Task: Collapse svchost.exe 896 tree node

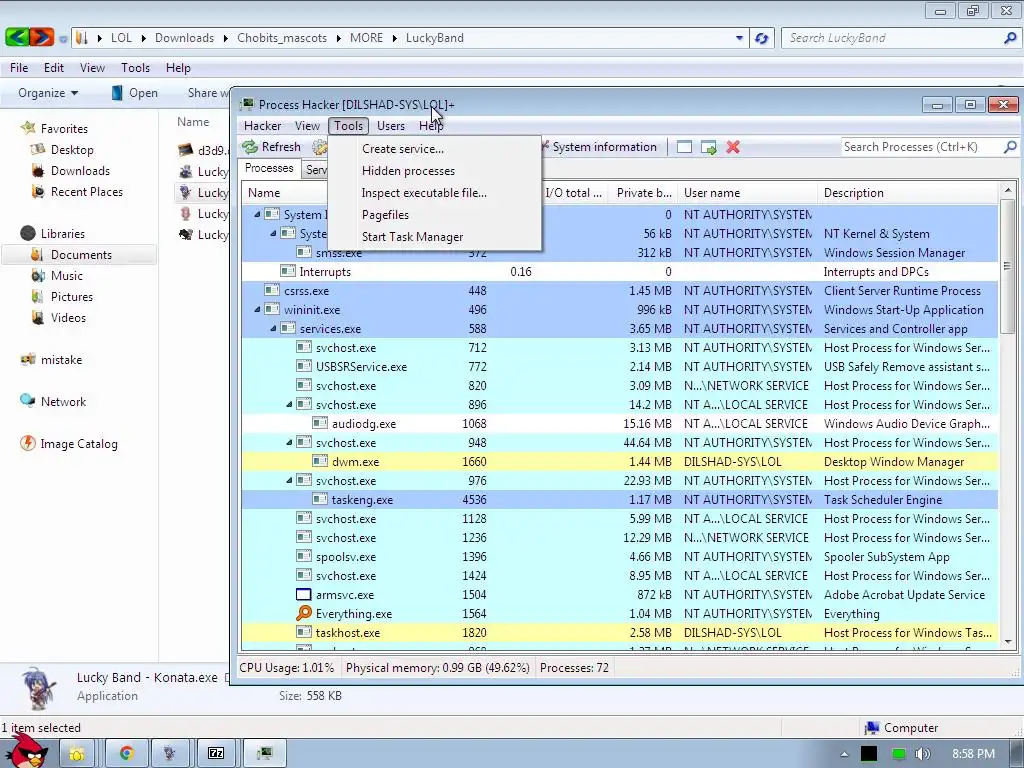Action: click(x=289, y=404)
